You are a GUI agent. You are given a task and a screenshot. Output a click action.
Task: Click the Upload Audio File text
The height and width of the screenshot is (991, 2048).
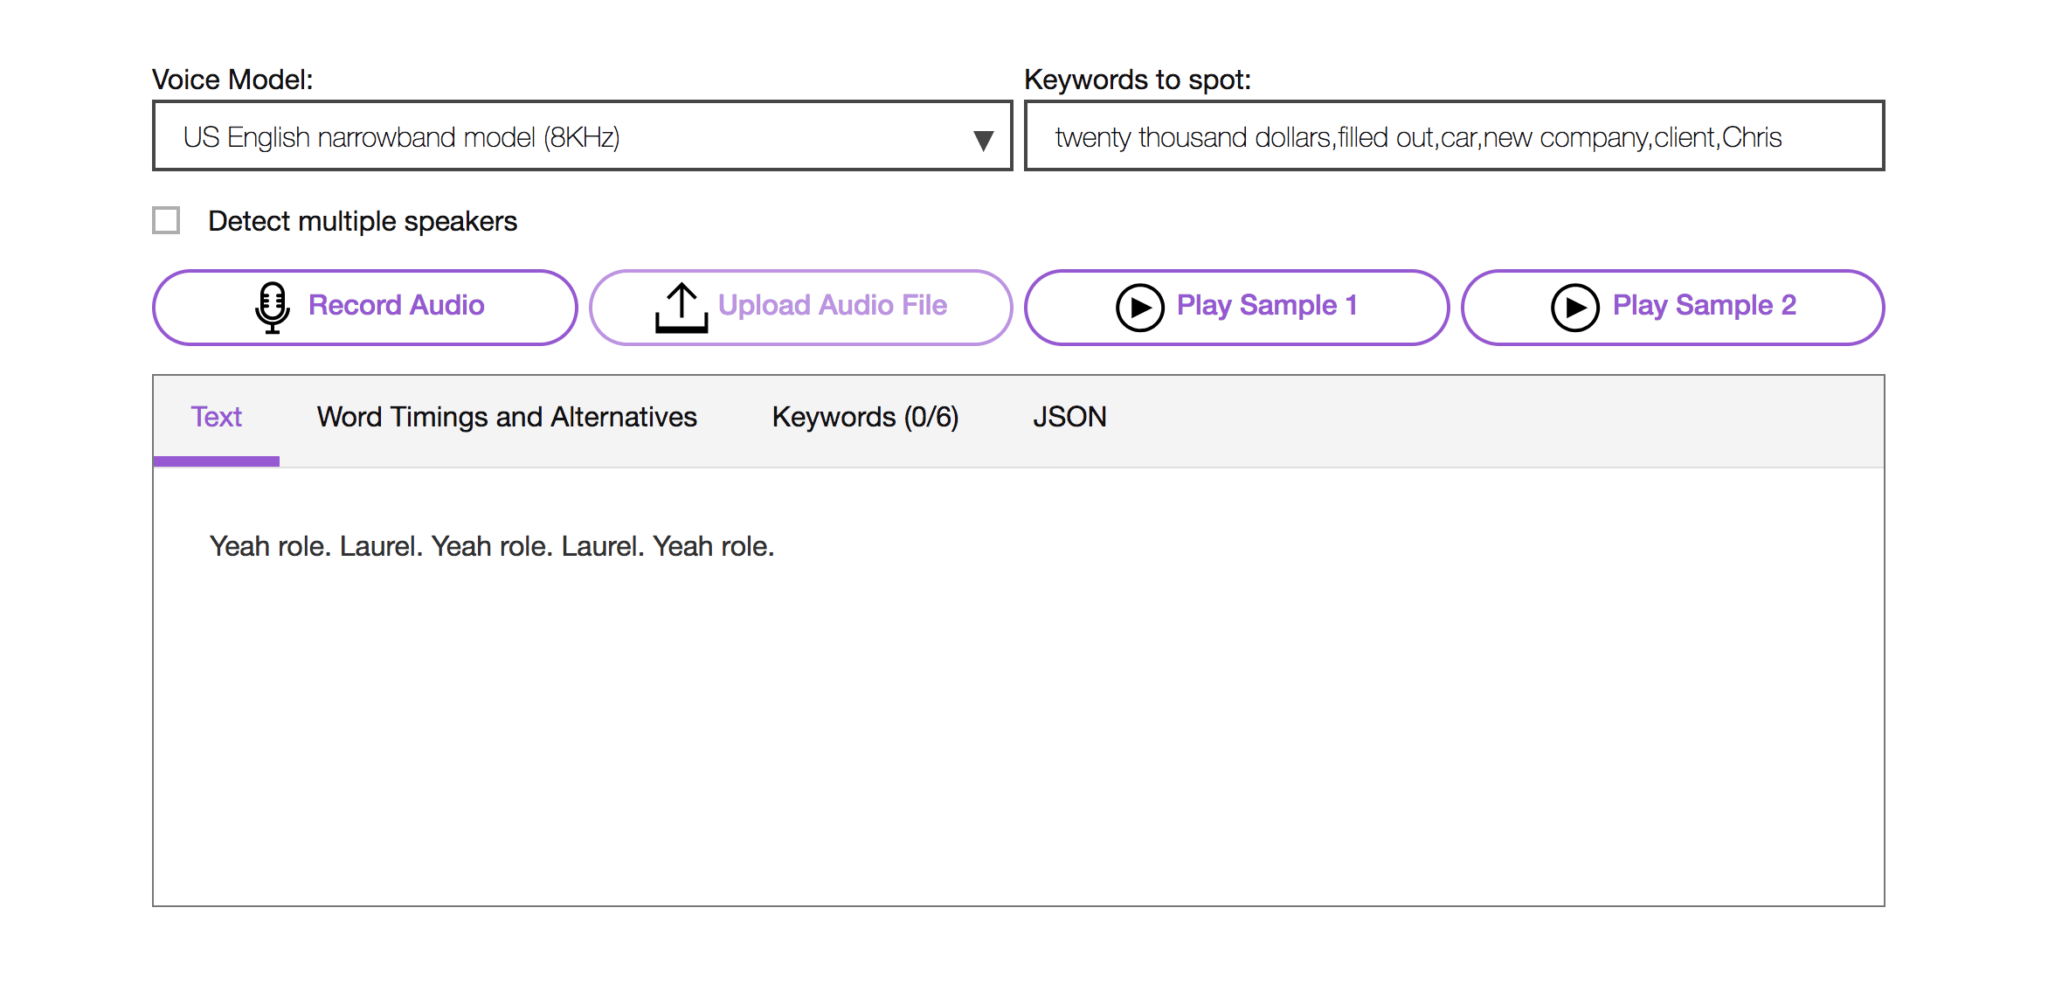click(832, 306)
